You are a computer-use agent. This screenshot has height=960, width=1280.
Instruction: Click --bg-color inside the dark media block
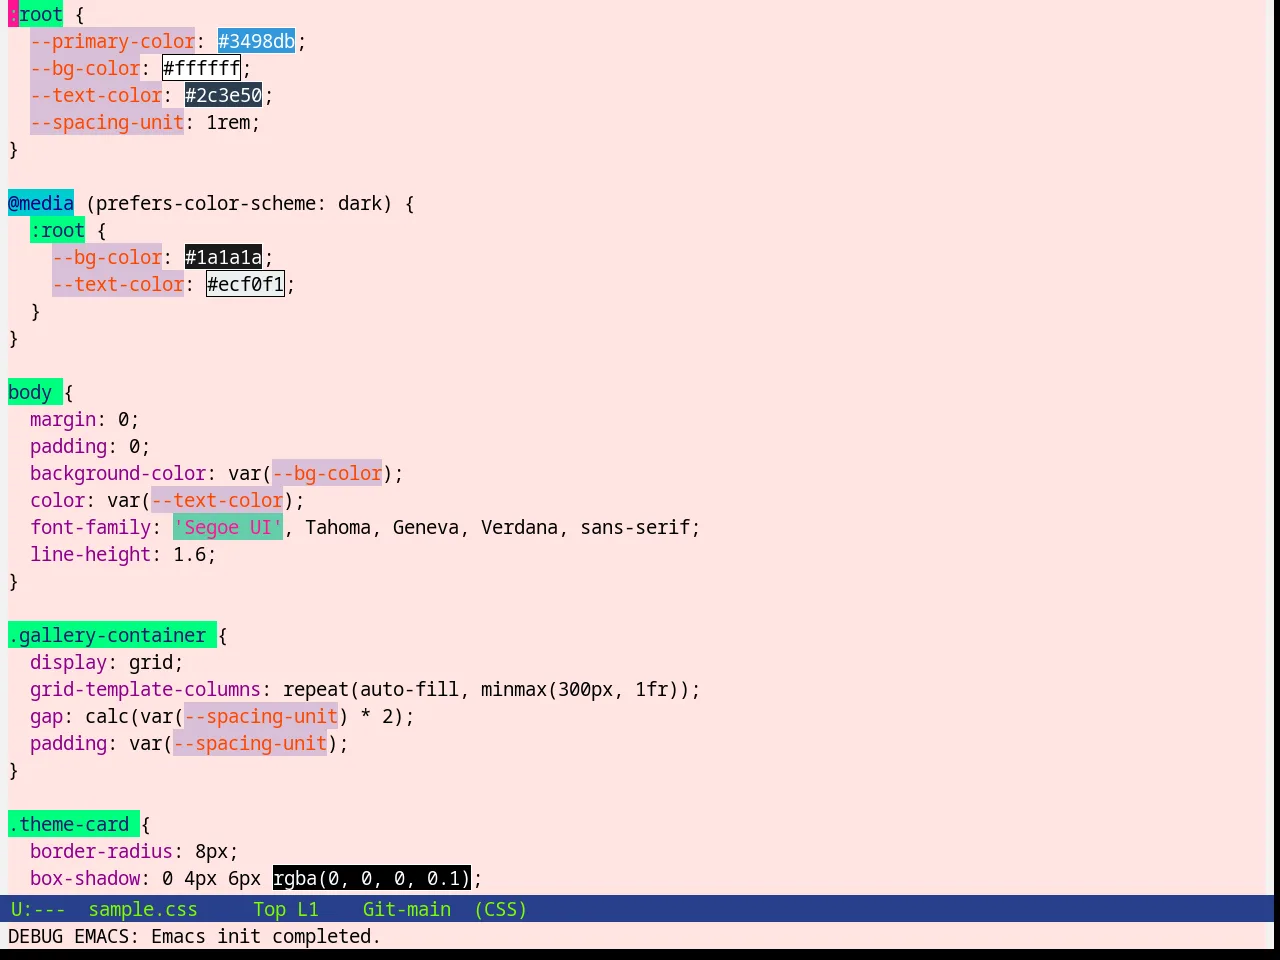point(107,257)
